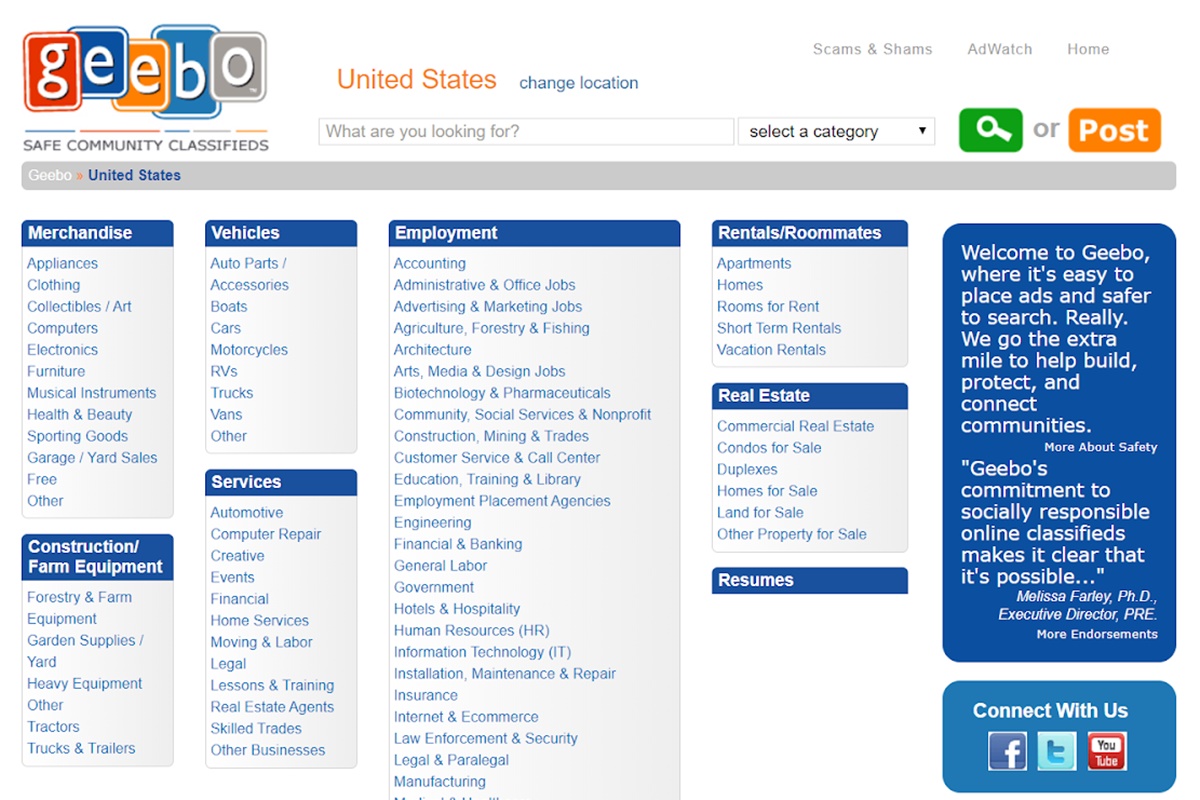Image resolution: width=1200 pixels, height=800 pixels.
Task: Open the Motorcycles vehicles category
Action: (x=249, y=350)
